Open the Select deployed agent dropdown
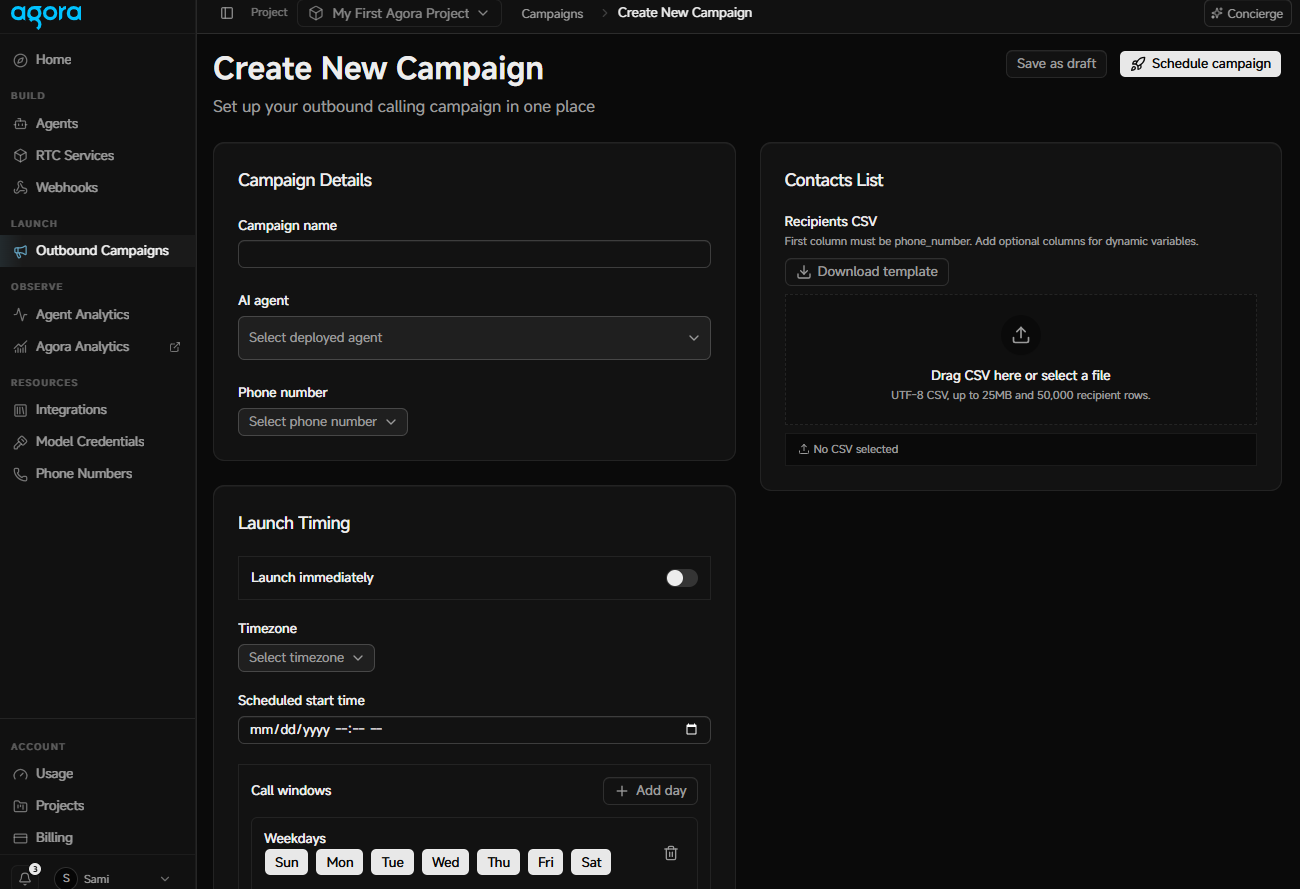 pyautogui.click(x=474, y=338)
